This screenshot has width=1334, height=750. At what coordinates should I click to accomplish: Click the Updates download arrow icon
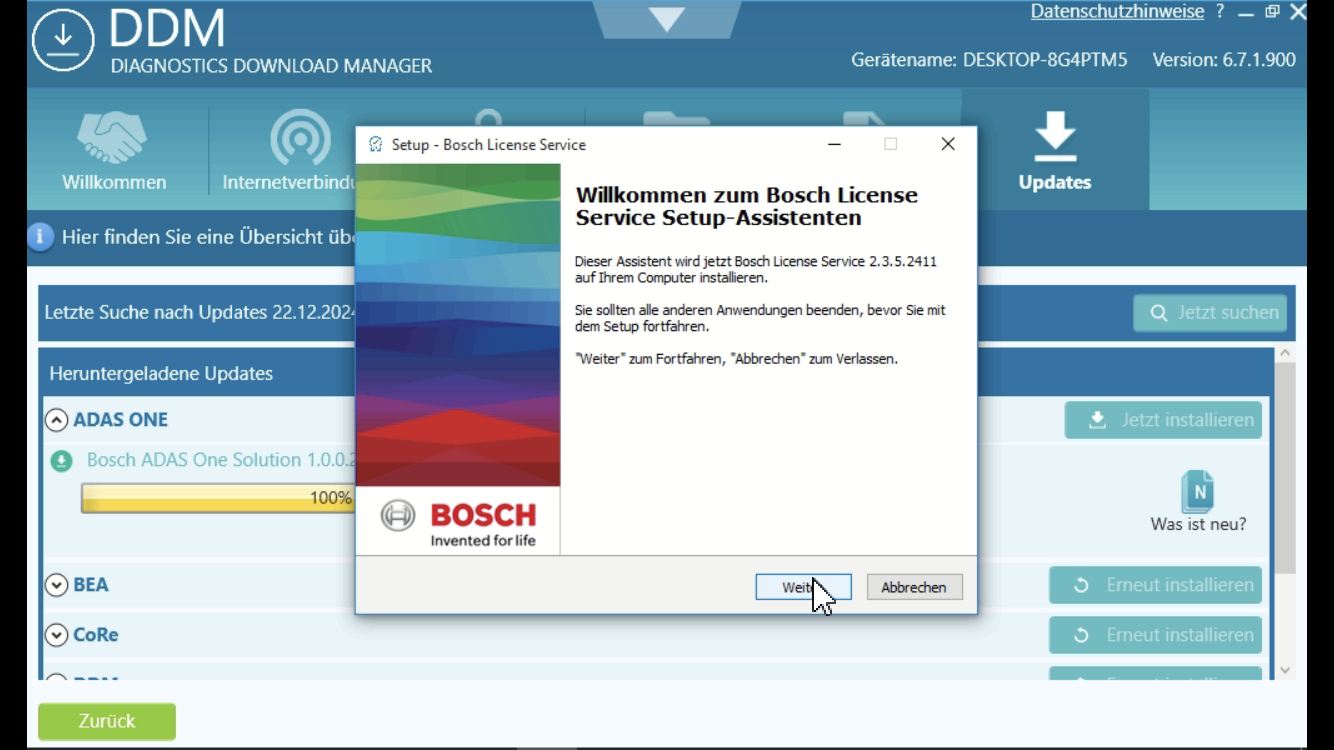[1055, 137]
